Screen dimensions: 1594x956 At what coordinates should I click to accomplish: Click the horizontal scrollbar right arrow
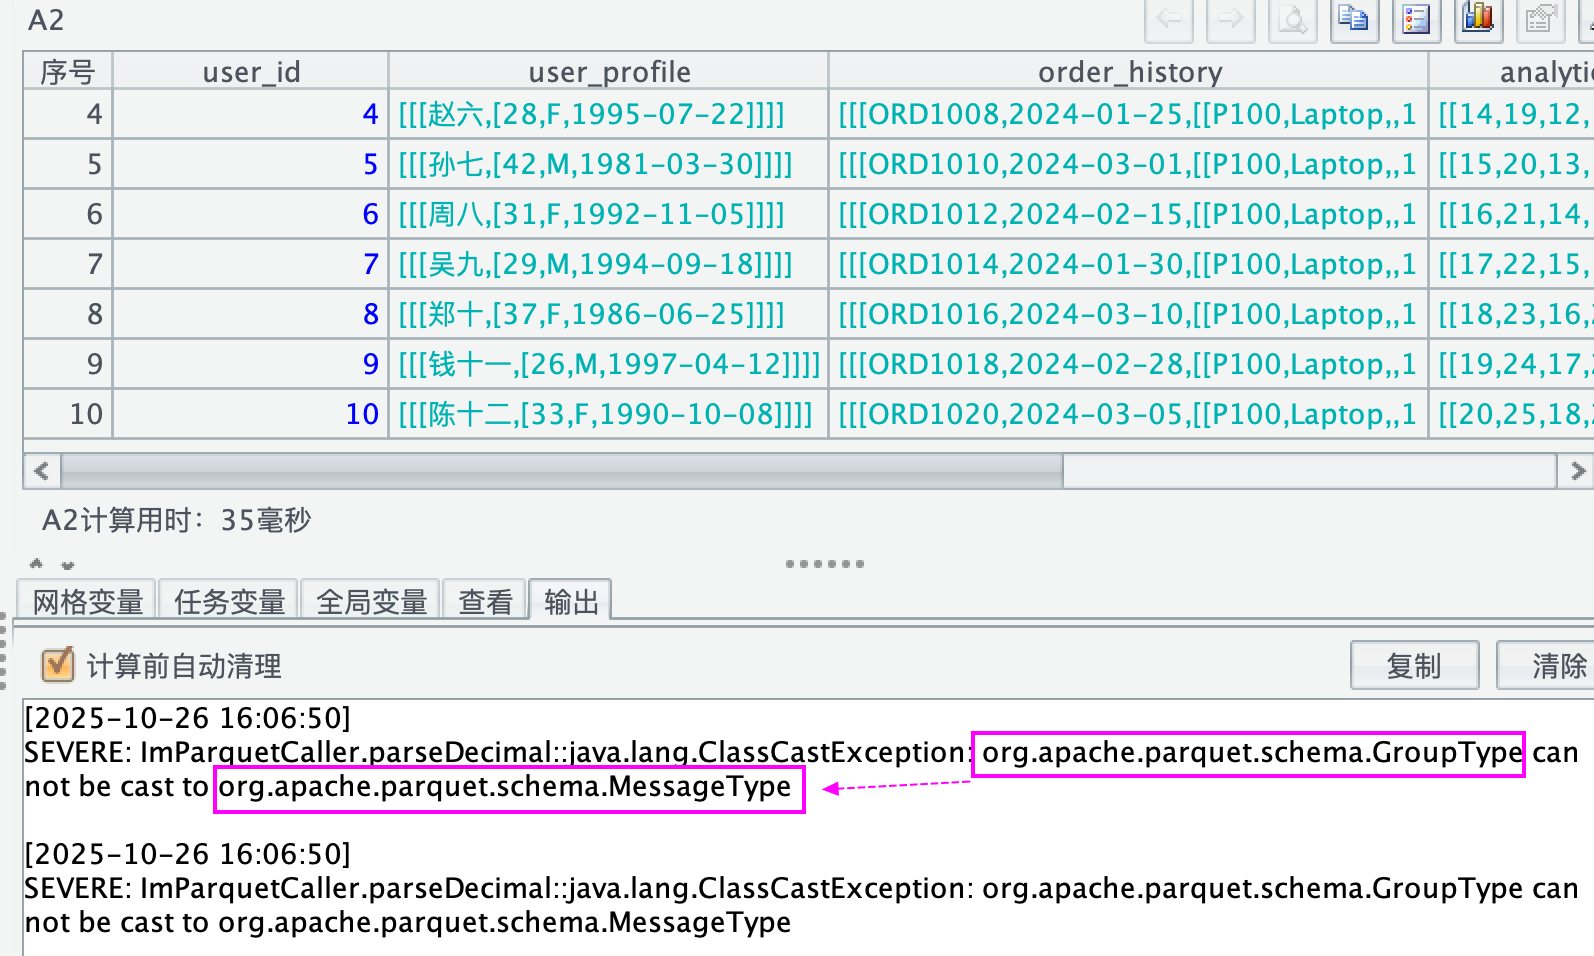click(x=1577, y=471)
